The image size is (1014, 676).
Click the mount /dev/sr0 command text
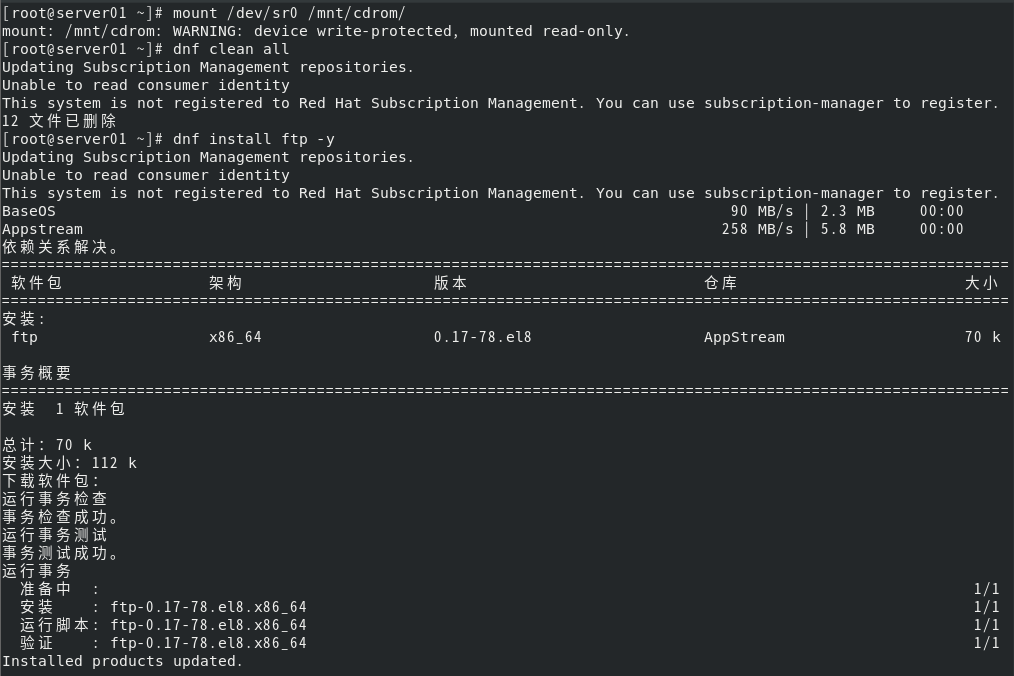pos(289,13)
